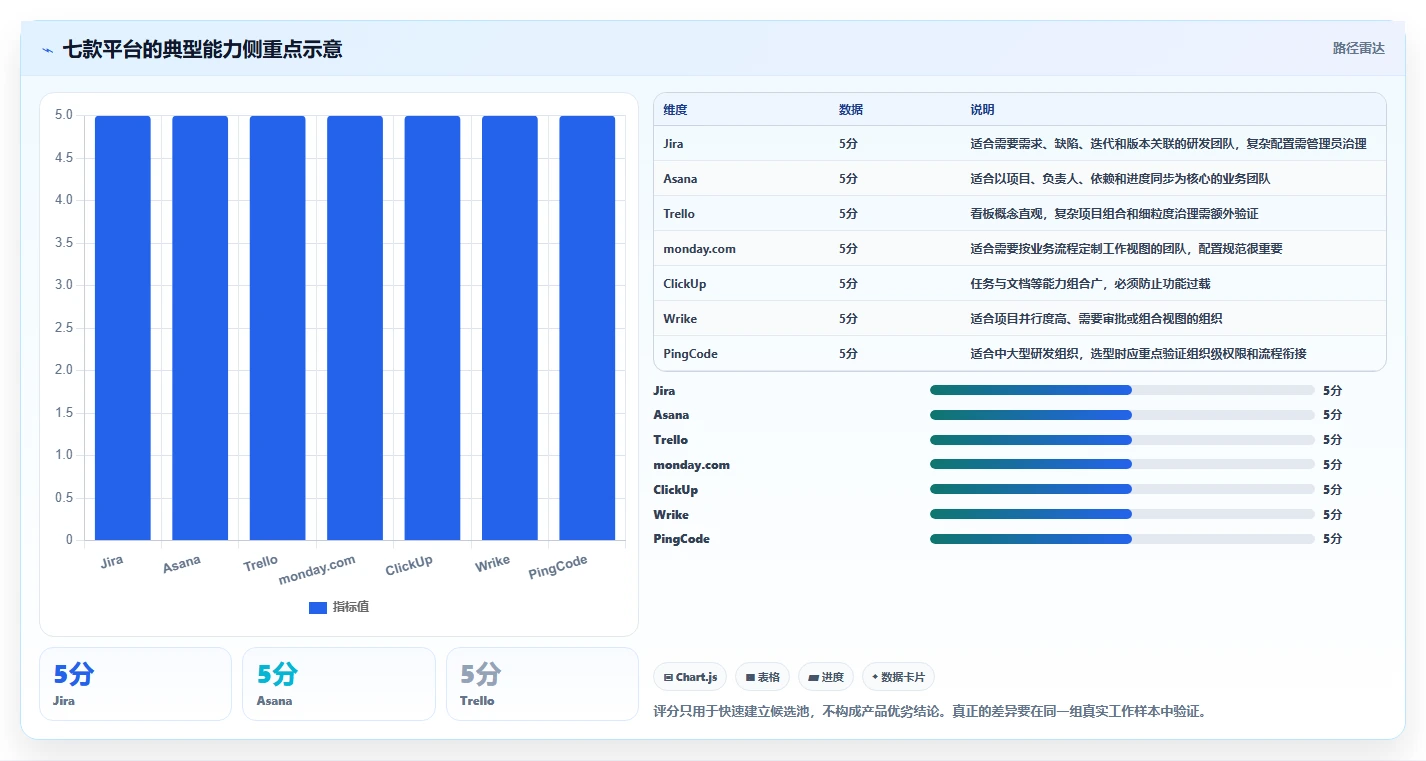This screenshot has height=761, width=1426.
Task: Click the 路径雷达 label in the header
Action: [x=1358, y=48]
